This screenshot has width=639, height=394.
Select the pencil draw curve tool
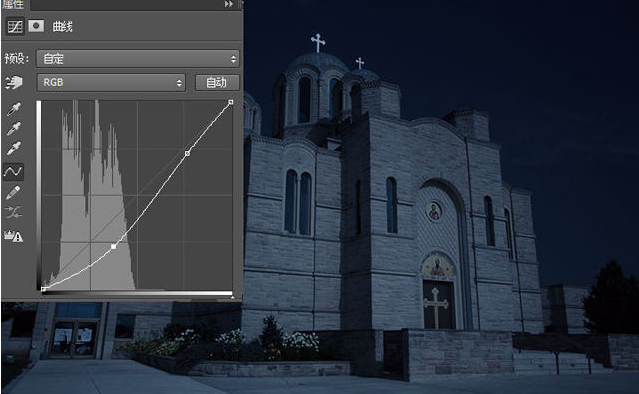pos(13,192)
